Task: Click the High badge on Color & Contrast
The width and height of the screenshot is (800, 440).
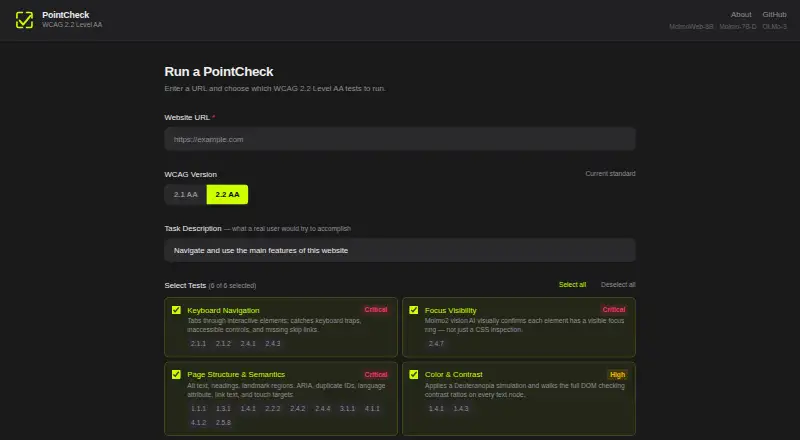Action: (617, 375)
